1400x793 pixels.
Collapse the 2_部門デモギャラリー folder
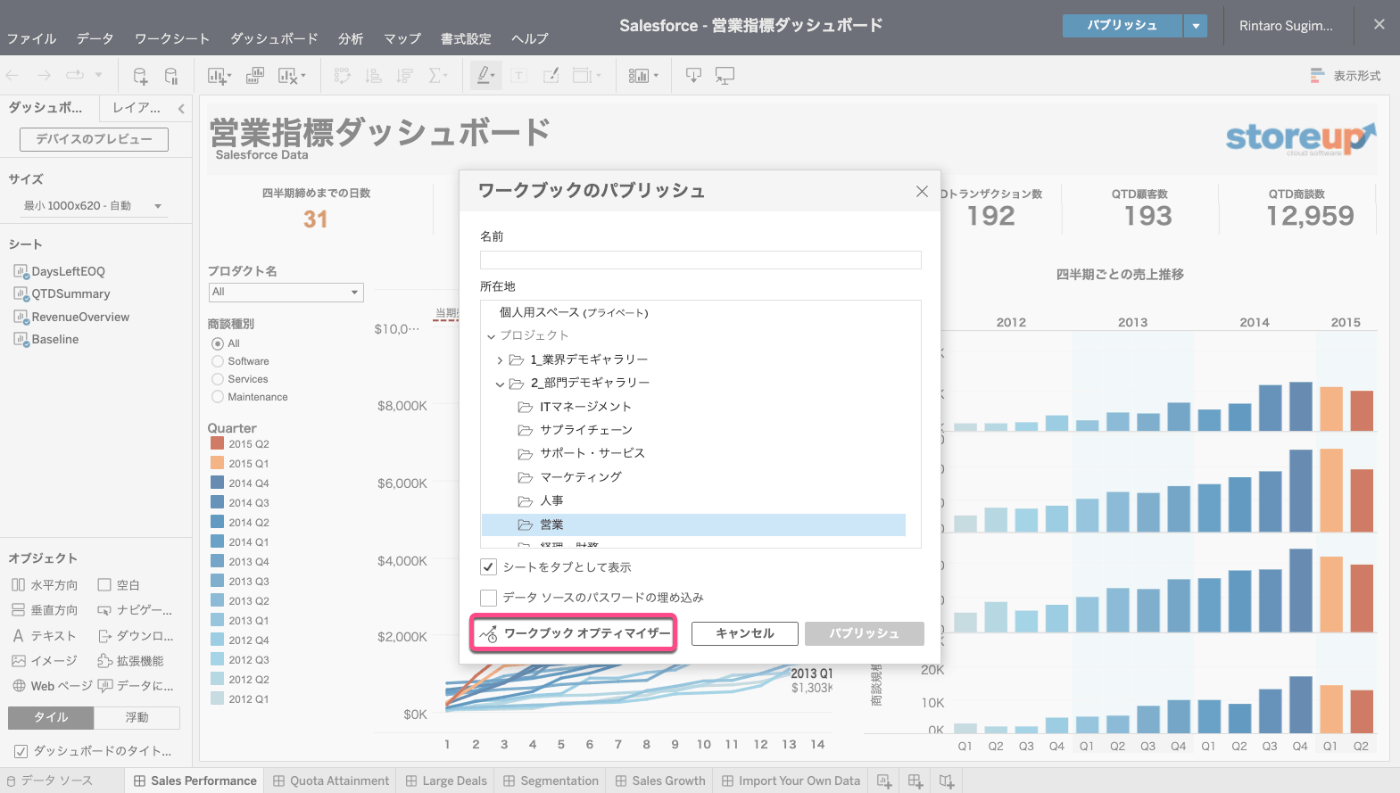pyautogui.click(x=500, y=383)
